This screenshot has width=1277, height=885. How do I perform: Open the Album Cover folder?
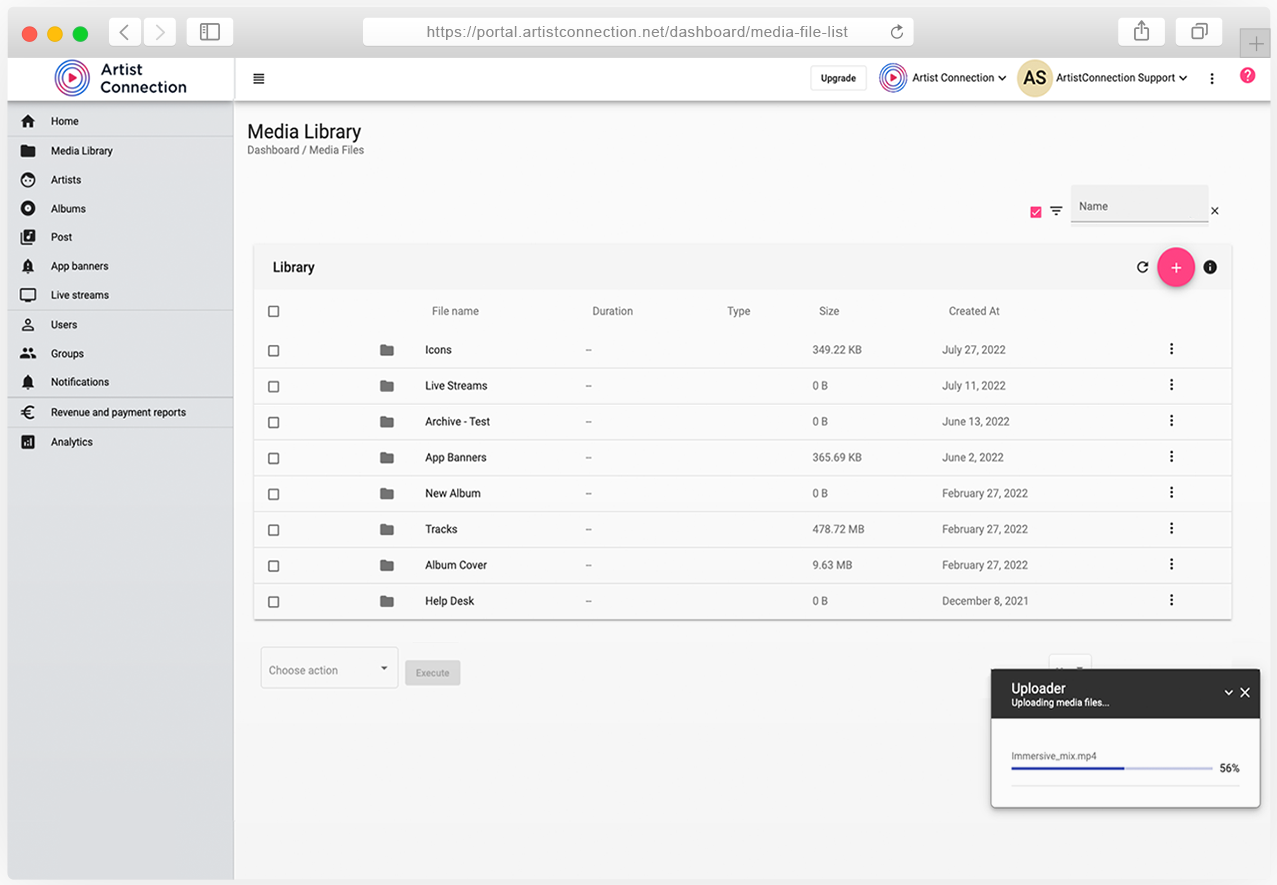(x=455, y=565)
